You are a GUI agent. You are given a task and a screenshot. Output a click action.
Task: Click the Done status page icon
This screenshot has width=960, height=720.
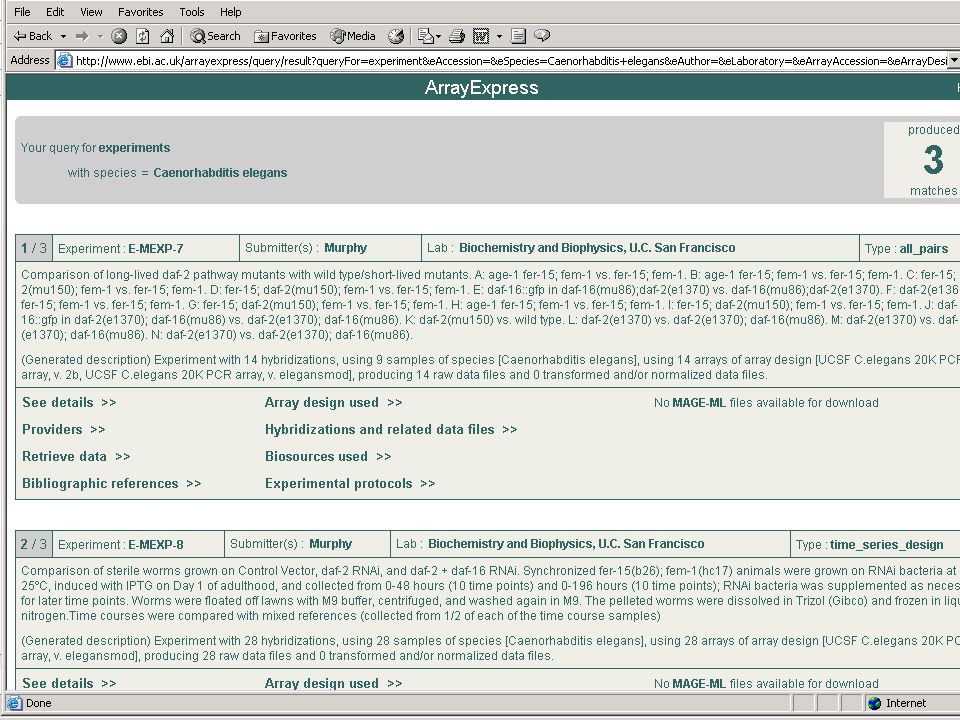click(x=15, y=703)
